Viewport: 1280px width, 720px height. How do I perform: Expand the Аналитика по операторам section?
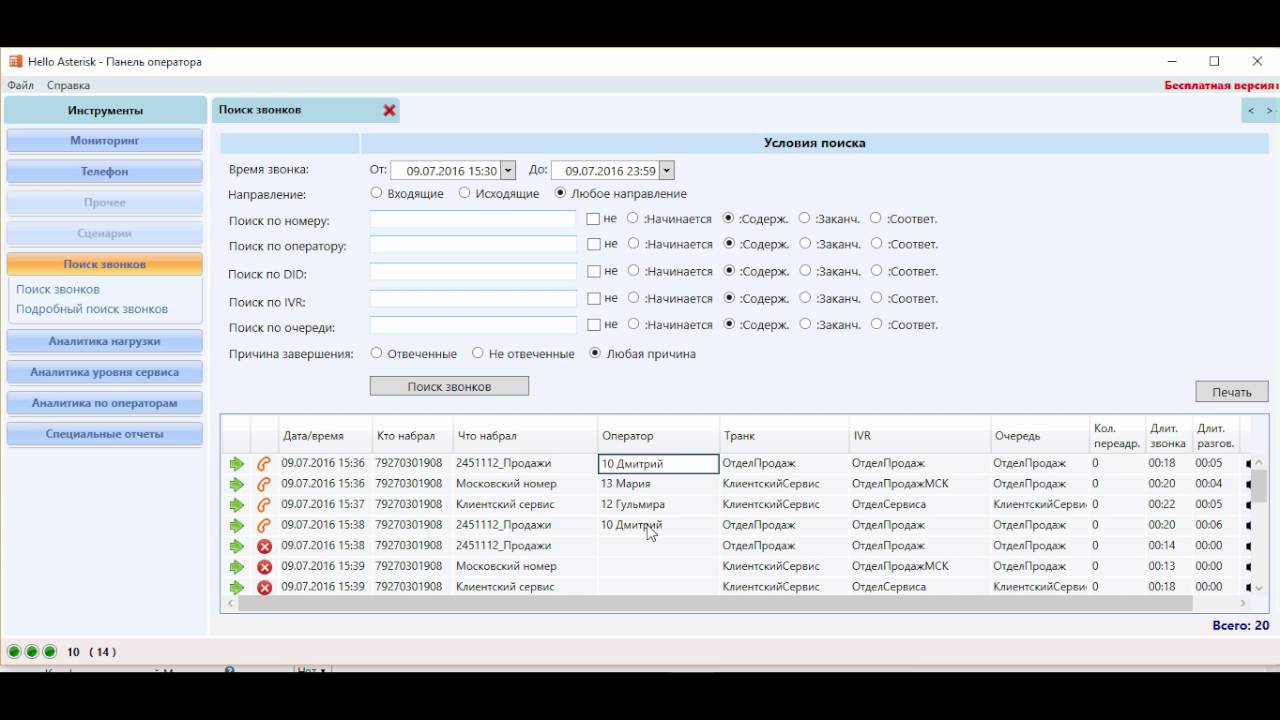pyautogui.click(x=105, y=403)
